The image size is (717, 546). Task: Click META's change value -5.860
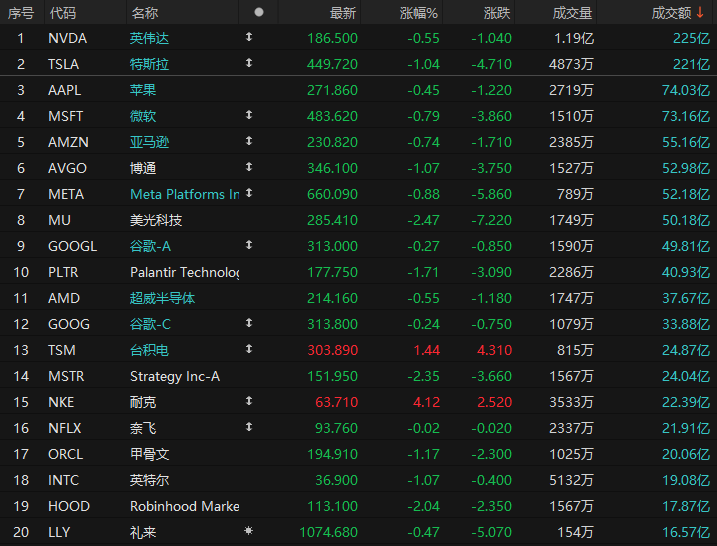492,194
